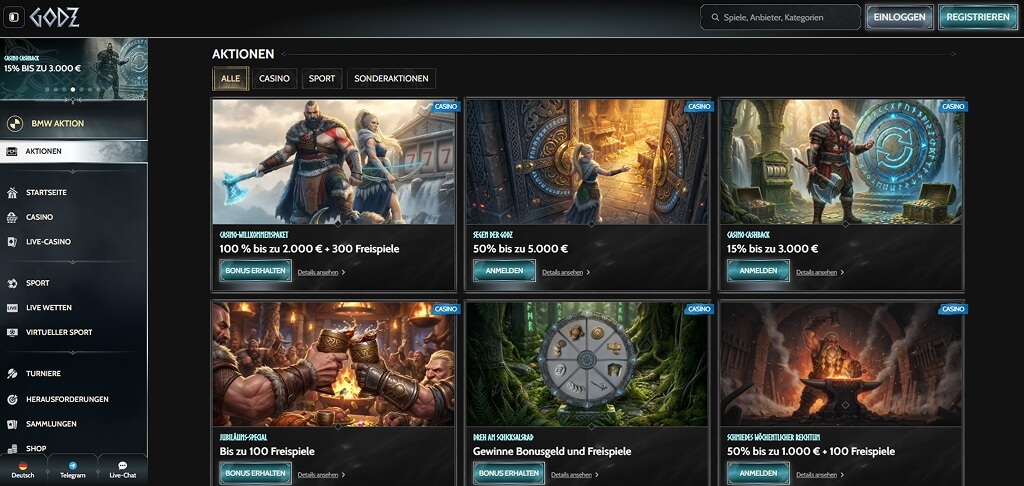Open the Telegram link at the bottom

point(72,470)
